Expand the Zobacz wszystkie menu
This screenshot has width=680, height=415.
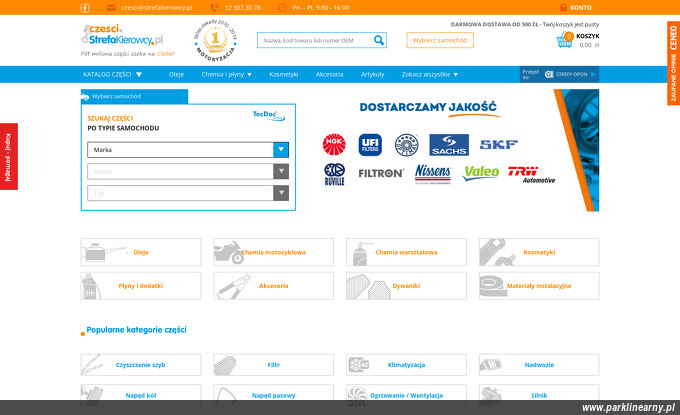(430, 75)
